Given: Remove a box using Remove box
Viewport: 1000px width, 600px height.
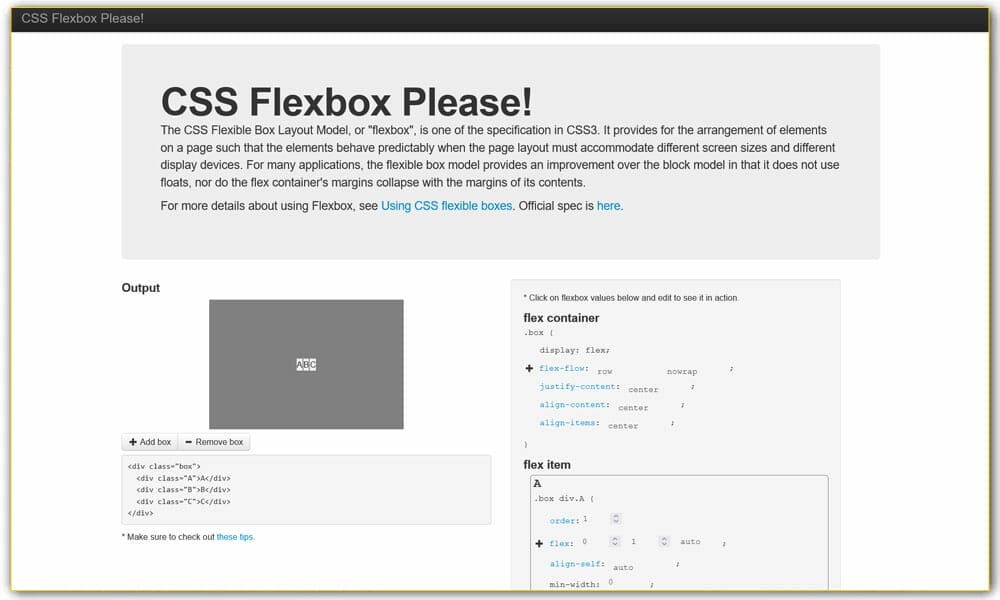Looking at the screenshot, I should tap(213, 441).
